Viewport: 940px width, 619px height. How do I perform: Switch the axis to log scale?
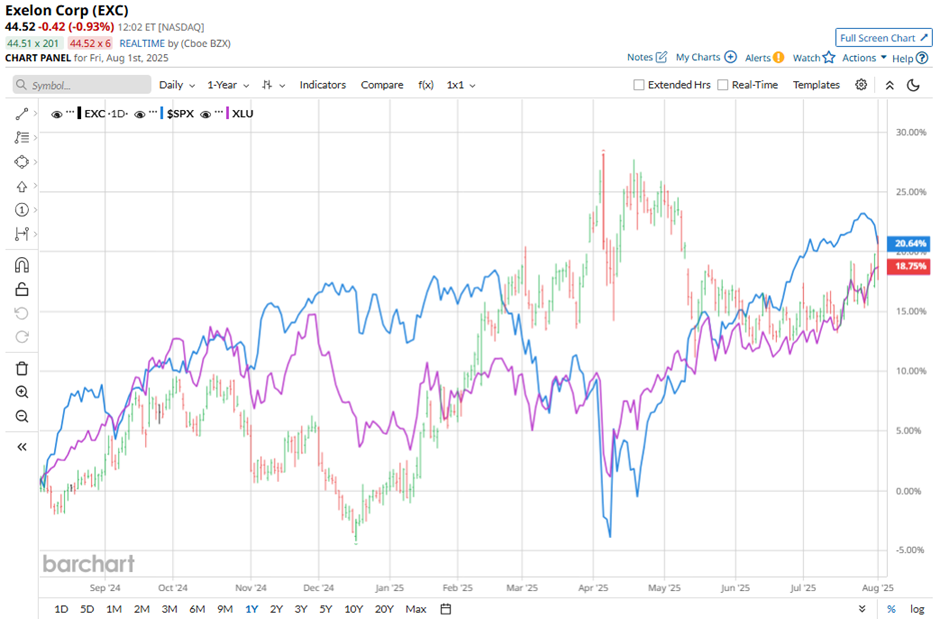917,609
